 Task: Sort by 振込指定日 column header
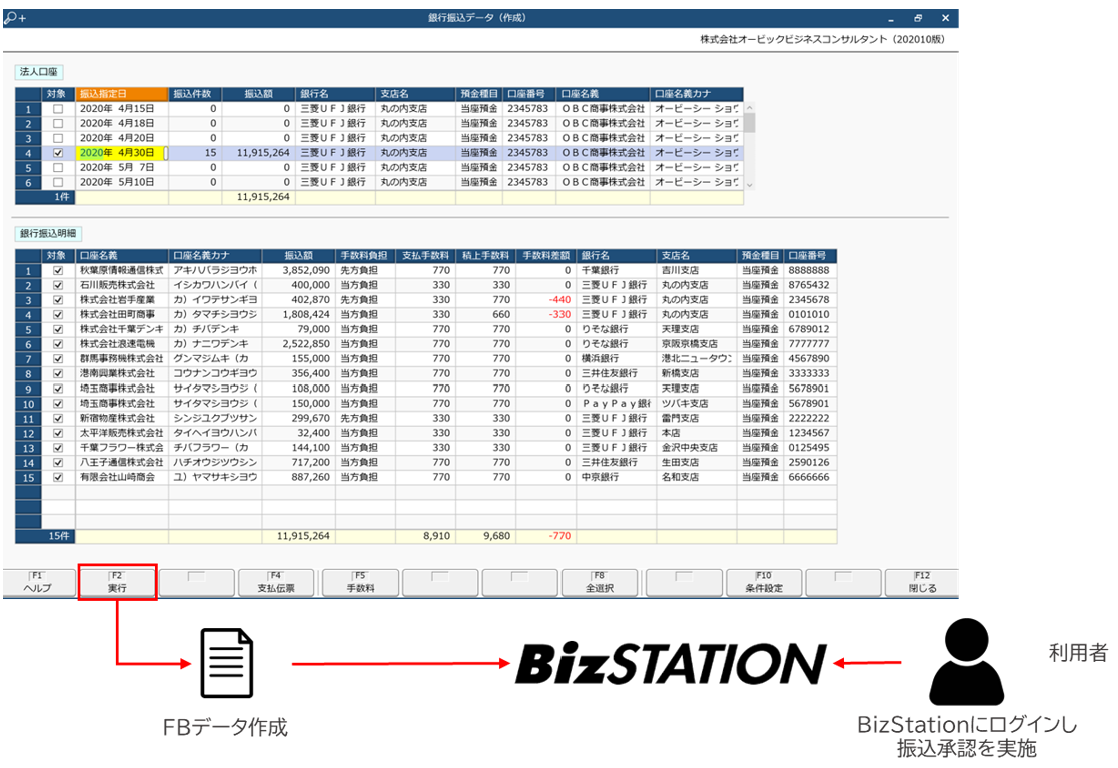(120, 94)
